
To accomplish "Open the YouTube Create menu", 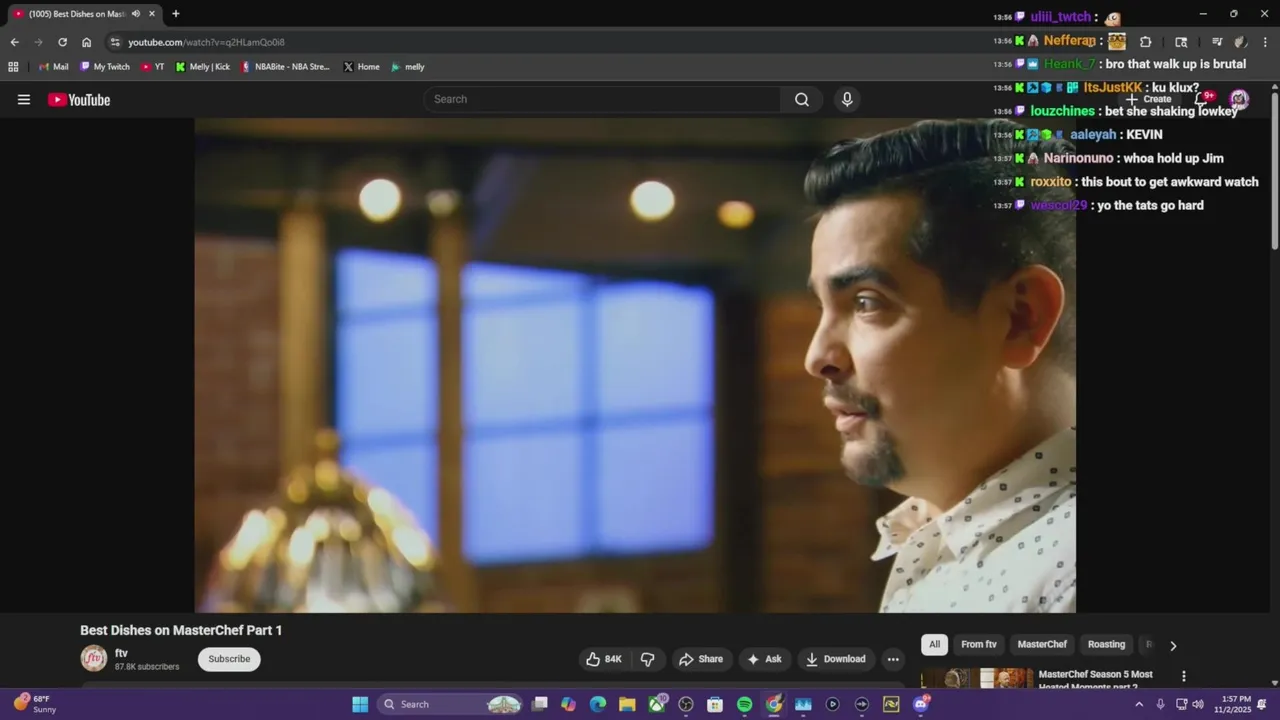I will (x=1149, y=99).
